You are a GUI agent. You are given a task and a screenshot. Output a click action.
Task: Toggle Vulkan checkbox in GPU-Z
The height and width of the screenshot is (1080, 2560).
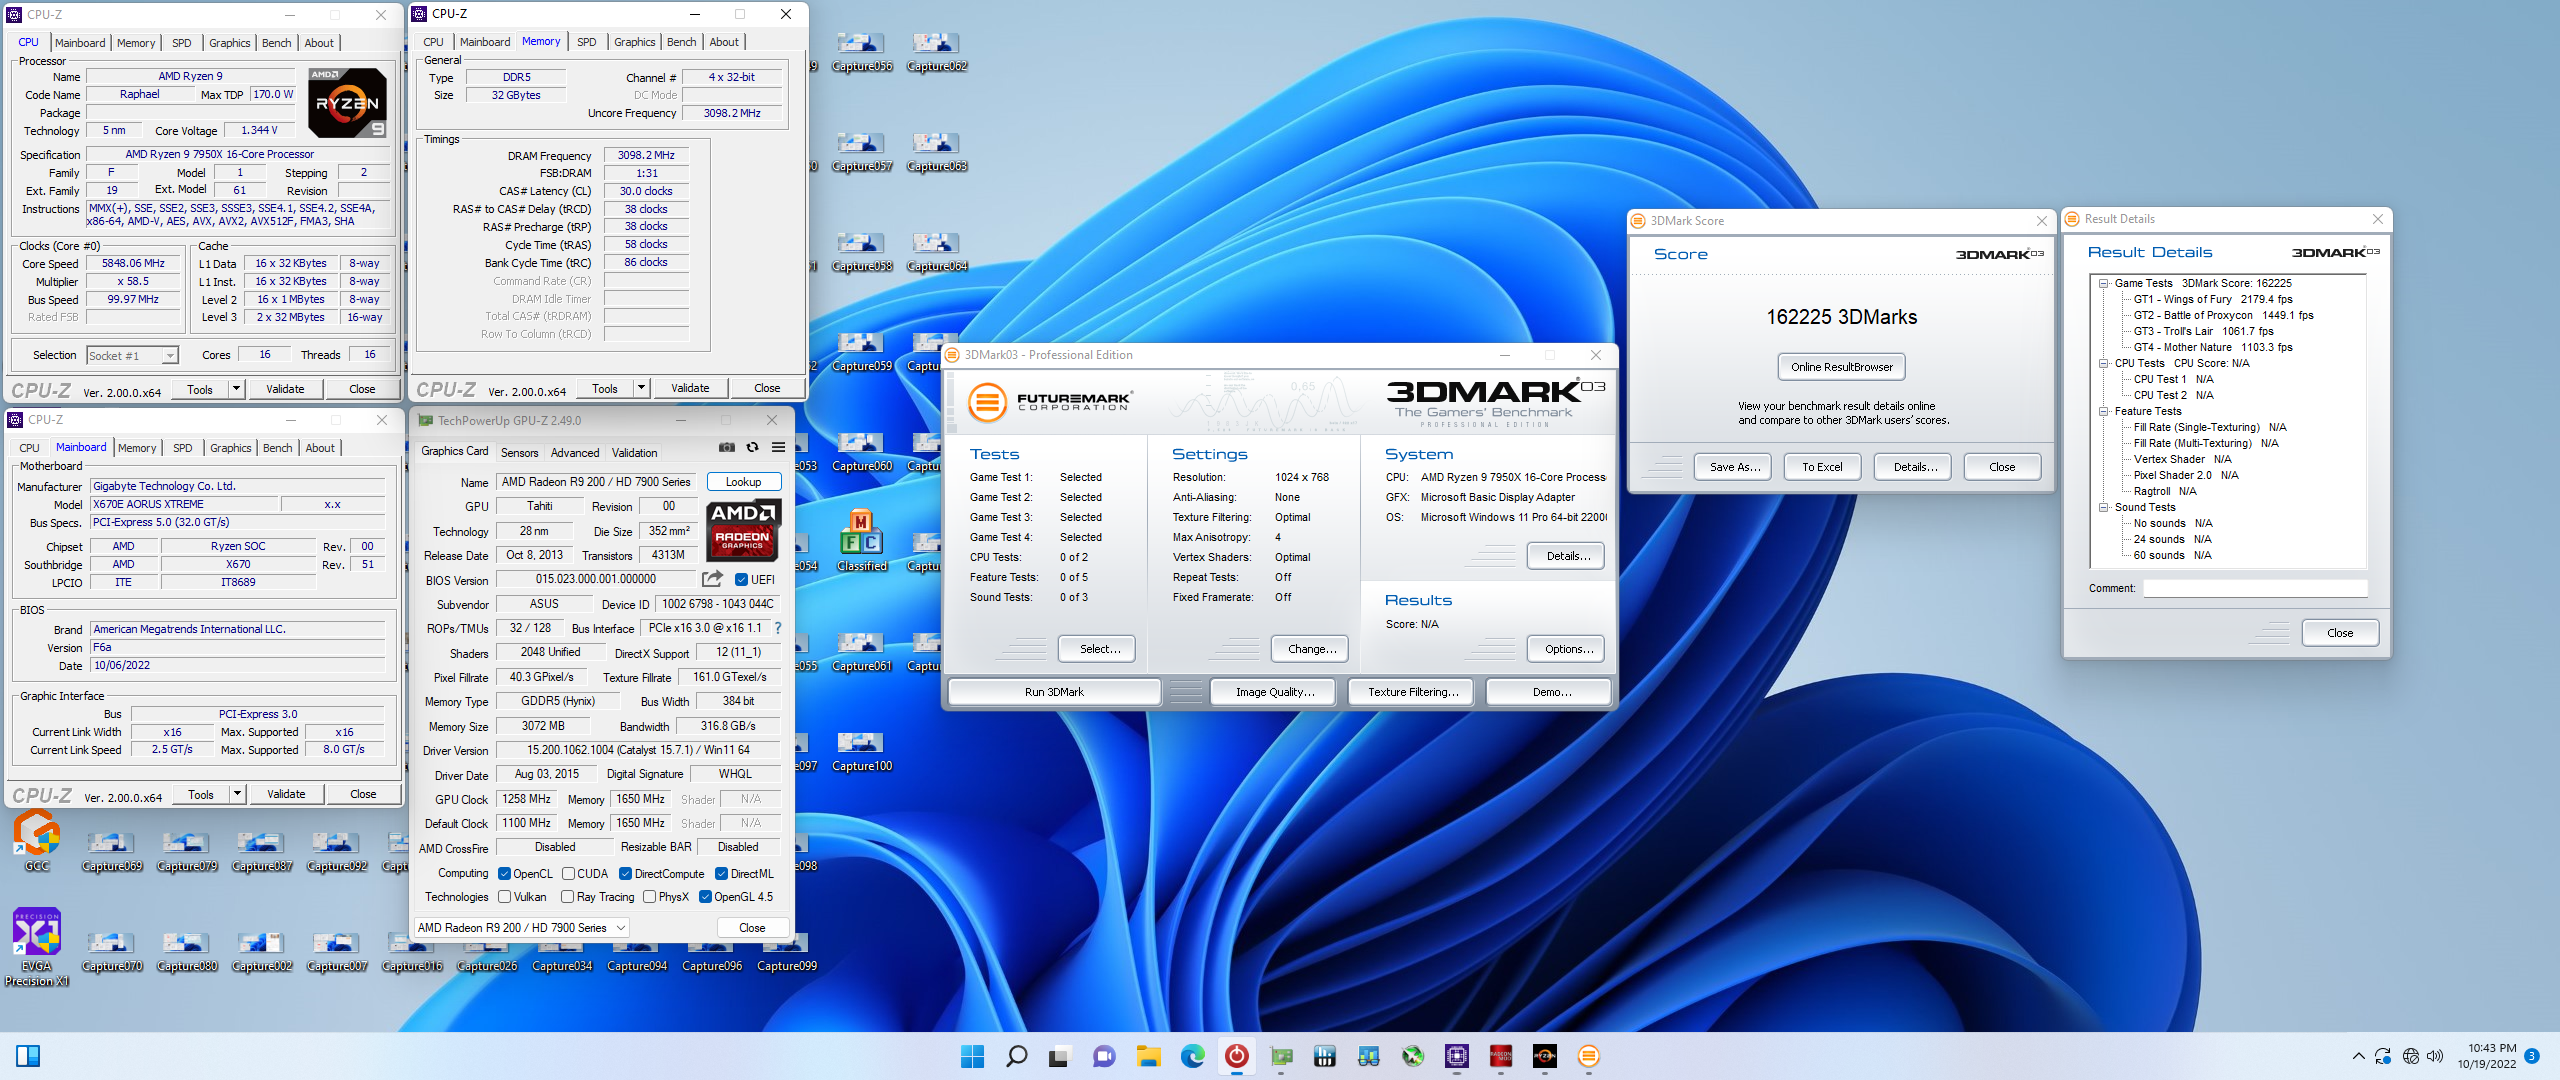pyautogui.click(x=504, y=897)
